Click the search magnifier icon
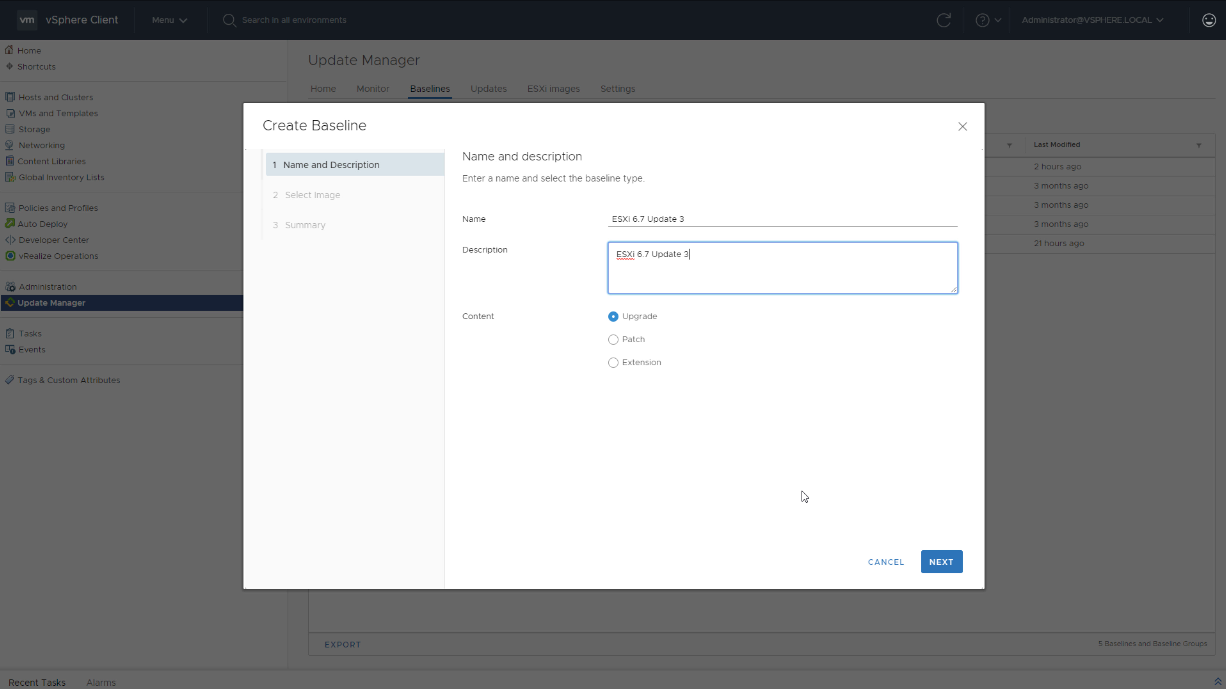The height and width of the screenshot is (689, 1226). (x=229, y=20)
